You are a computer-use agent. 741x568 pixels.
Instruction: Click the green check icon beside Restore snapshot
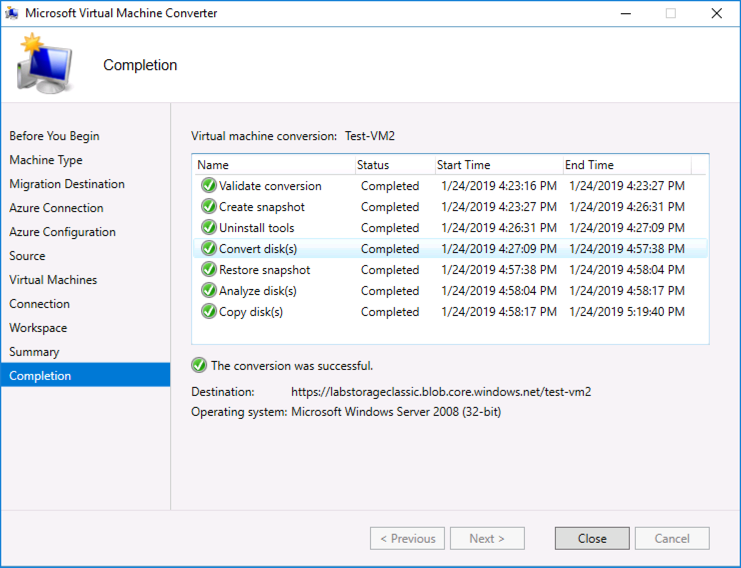point(208,269)
